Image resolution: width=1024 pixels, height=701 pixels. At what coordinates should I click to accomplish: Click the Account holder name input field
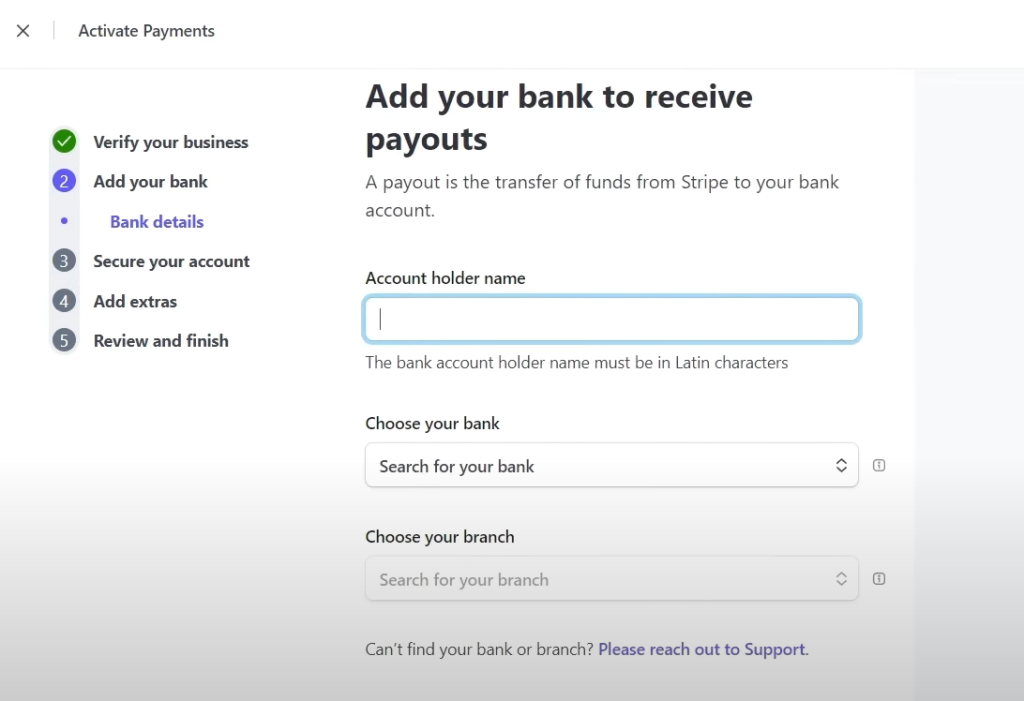pos(611,318)
